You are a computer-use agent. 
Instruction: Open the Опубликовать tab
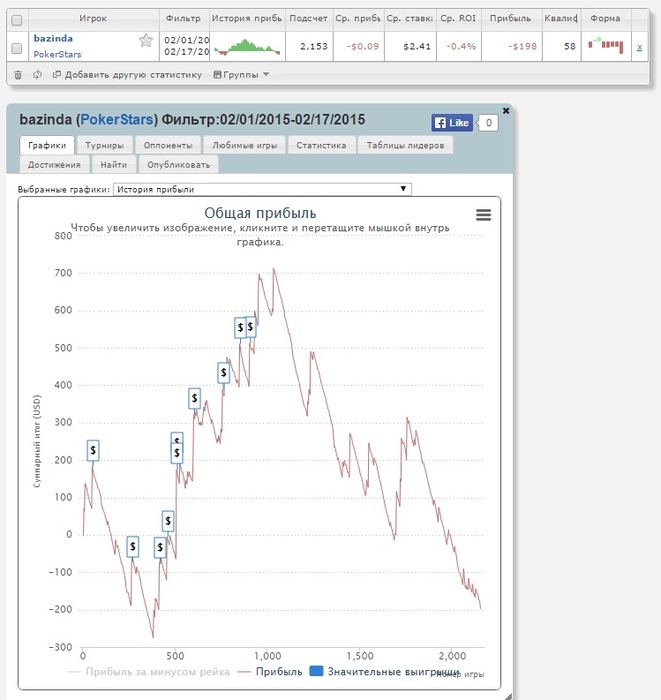179,165
